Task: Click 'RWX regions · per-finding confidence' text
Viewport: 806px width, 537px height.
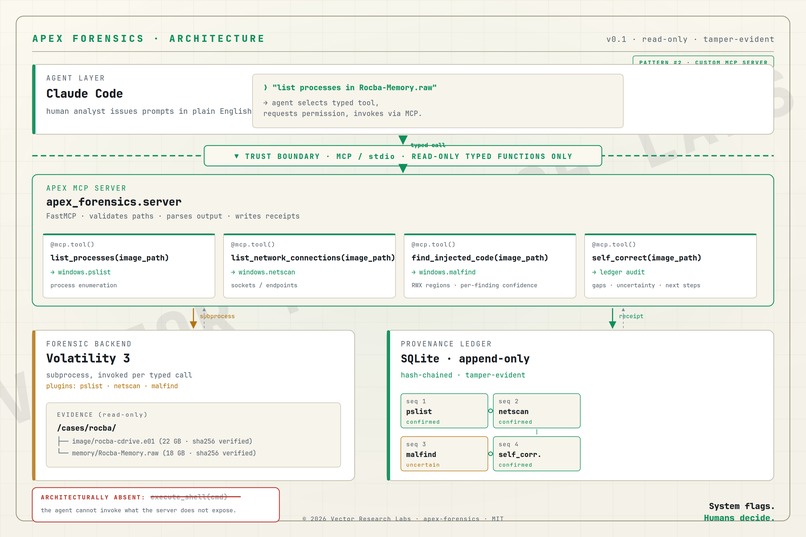Action: click(x=474, y=285)
